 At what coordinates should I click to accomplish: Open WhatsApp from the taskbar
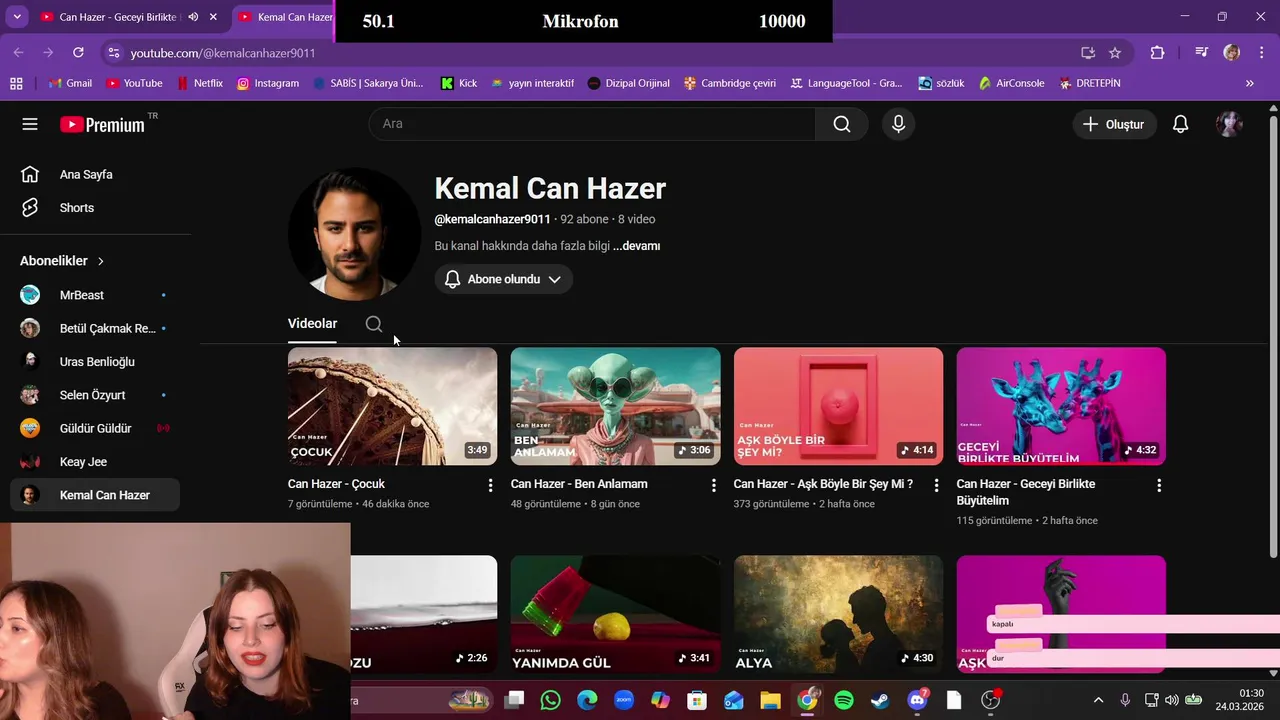pos(550,700)
